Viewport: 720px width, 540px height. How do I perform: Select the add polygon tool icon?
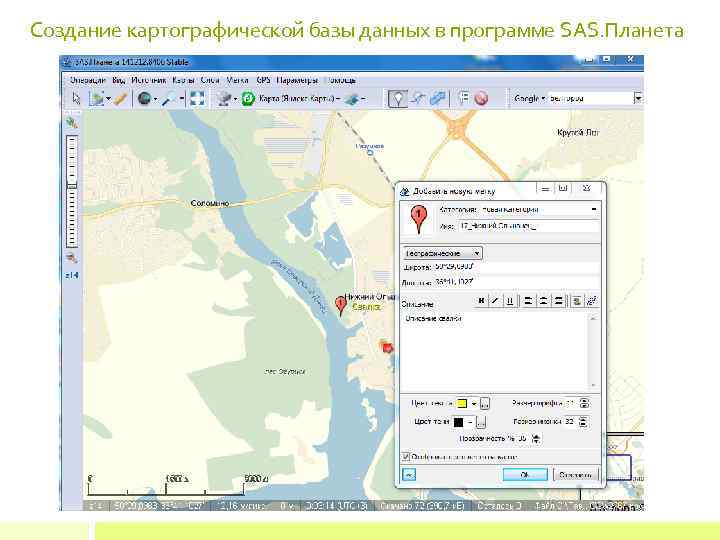coord(438,98)
